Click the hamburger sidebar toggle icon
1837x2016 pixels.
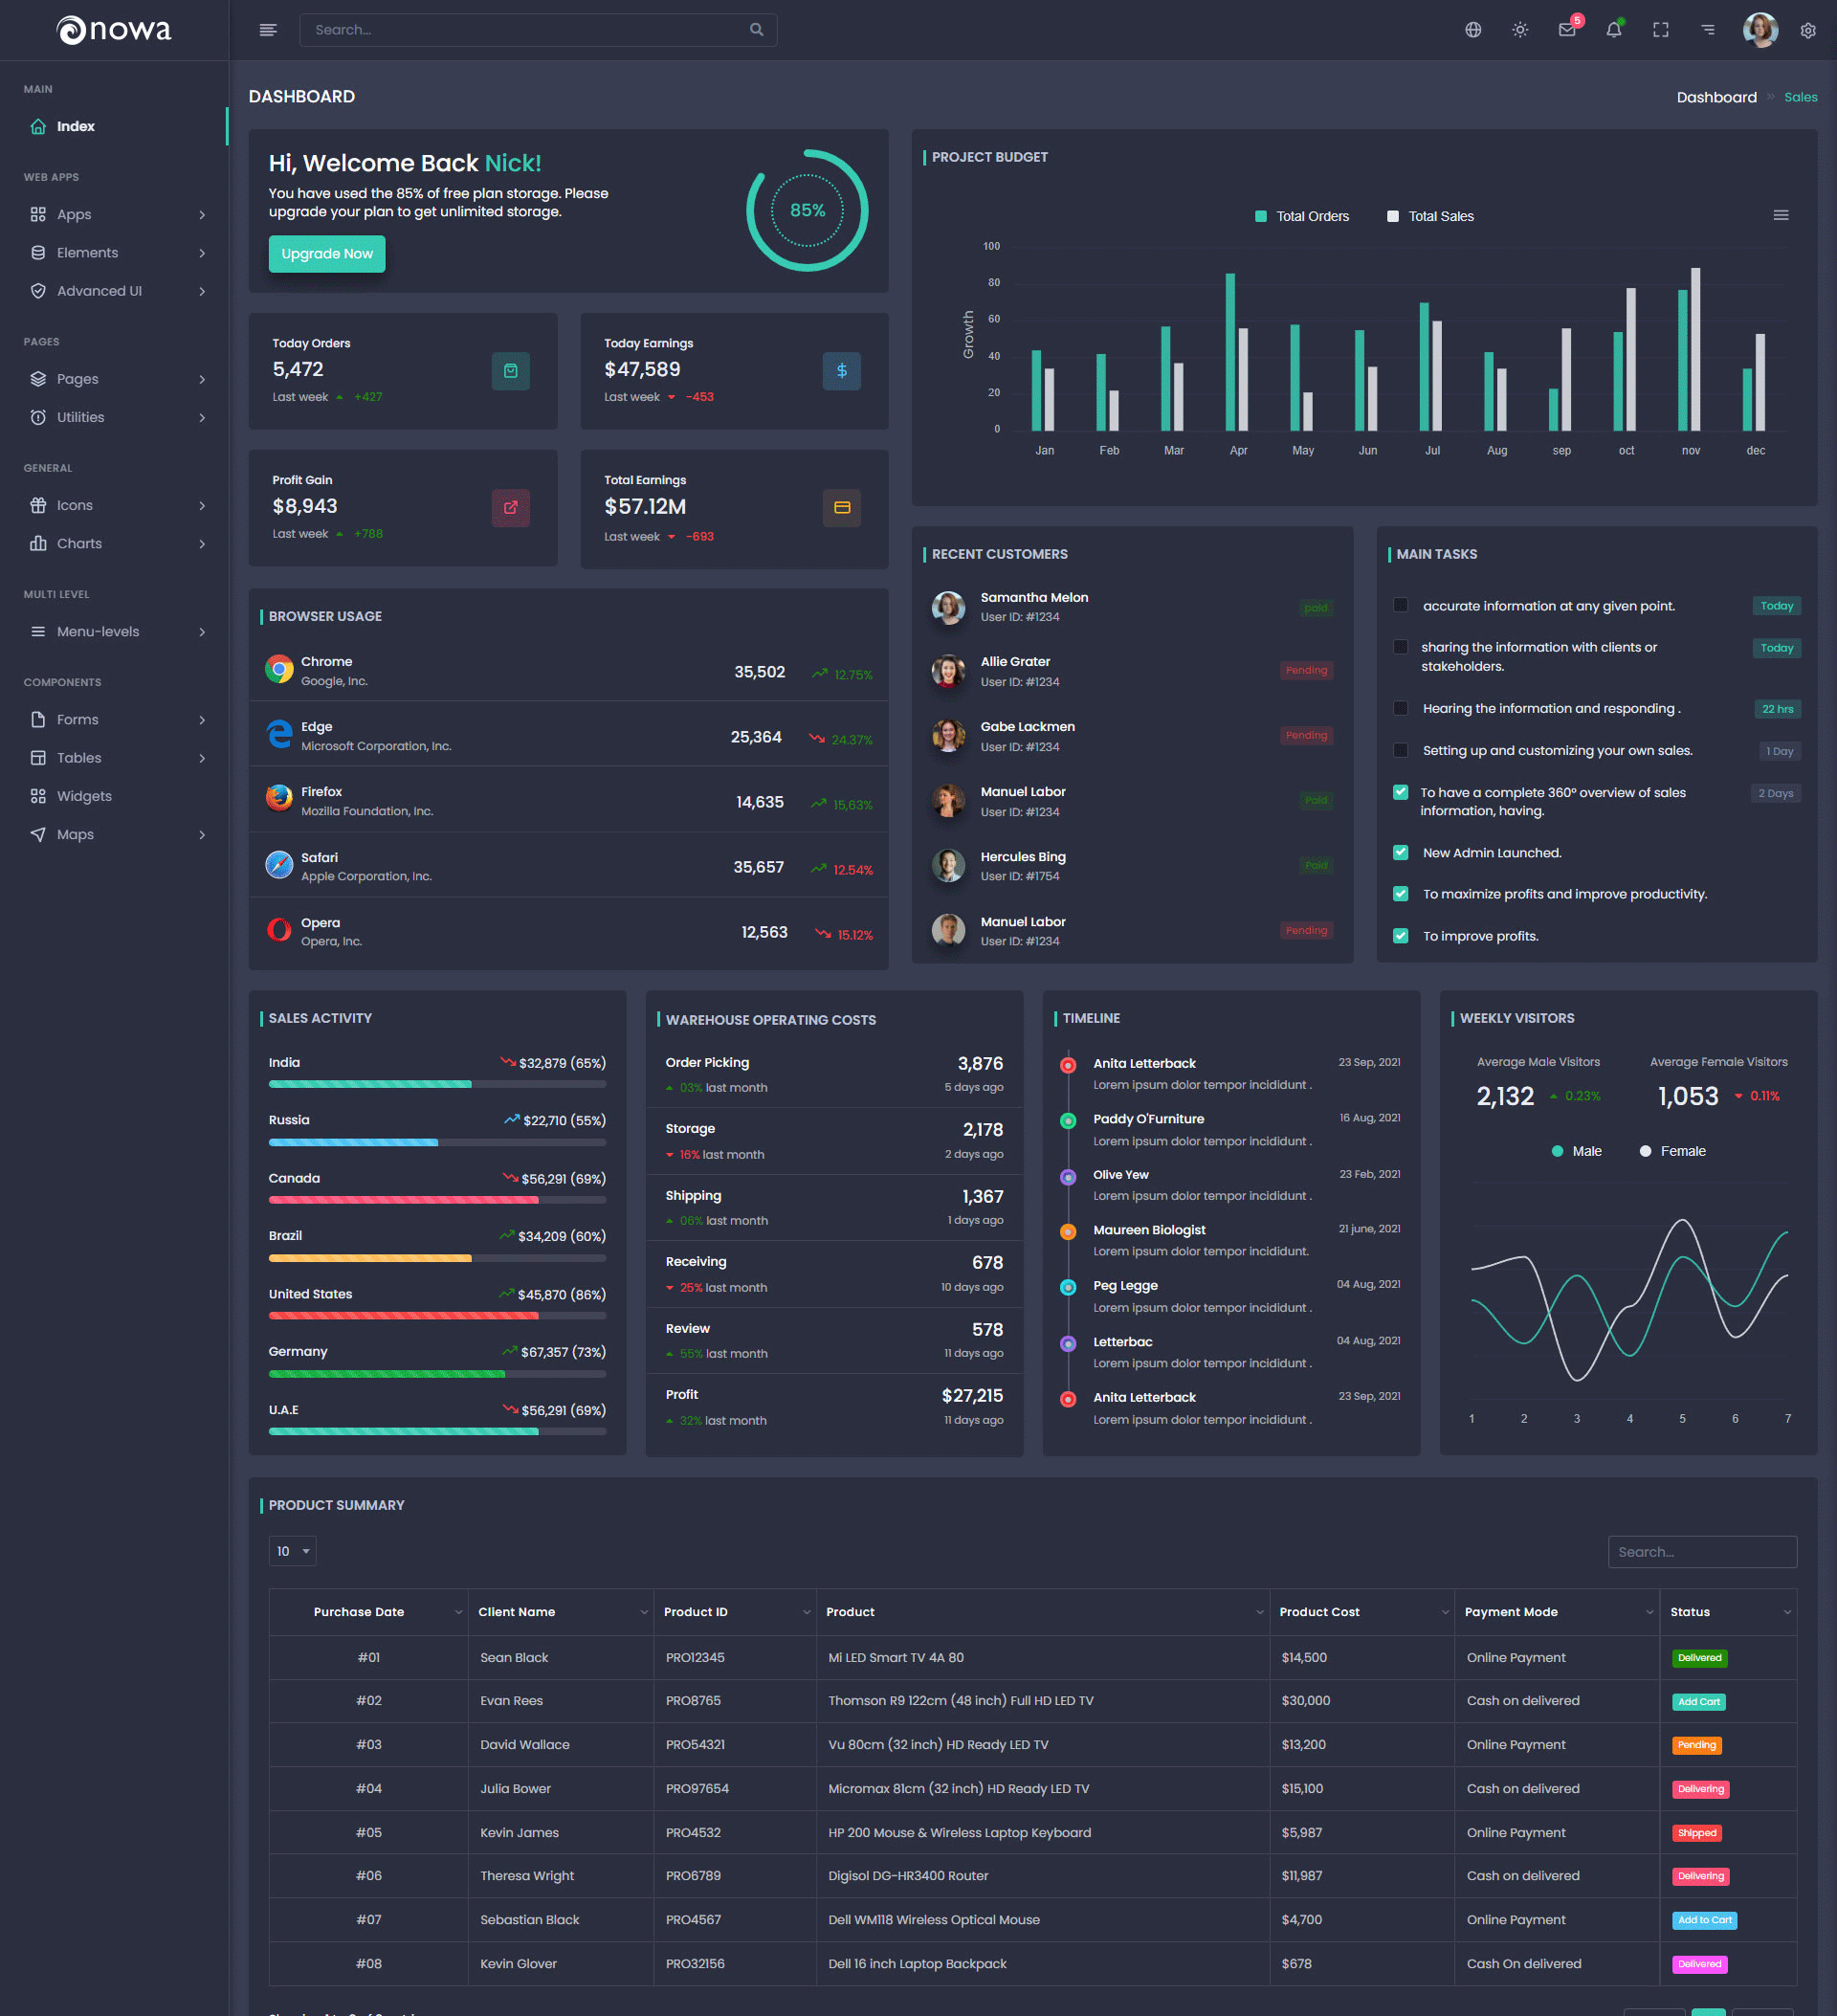(x=268, y=30)
